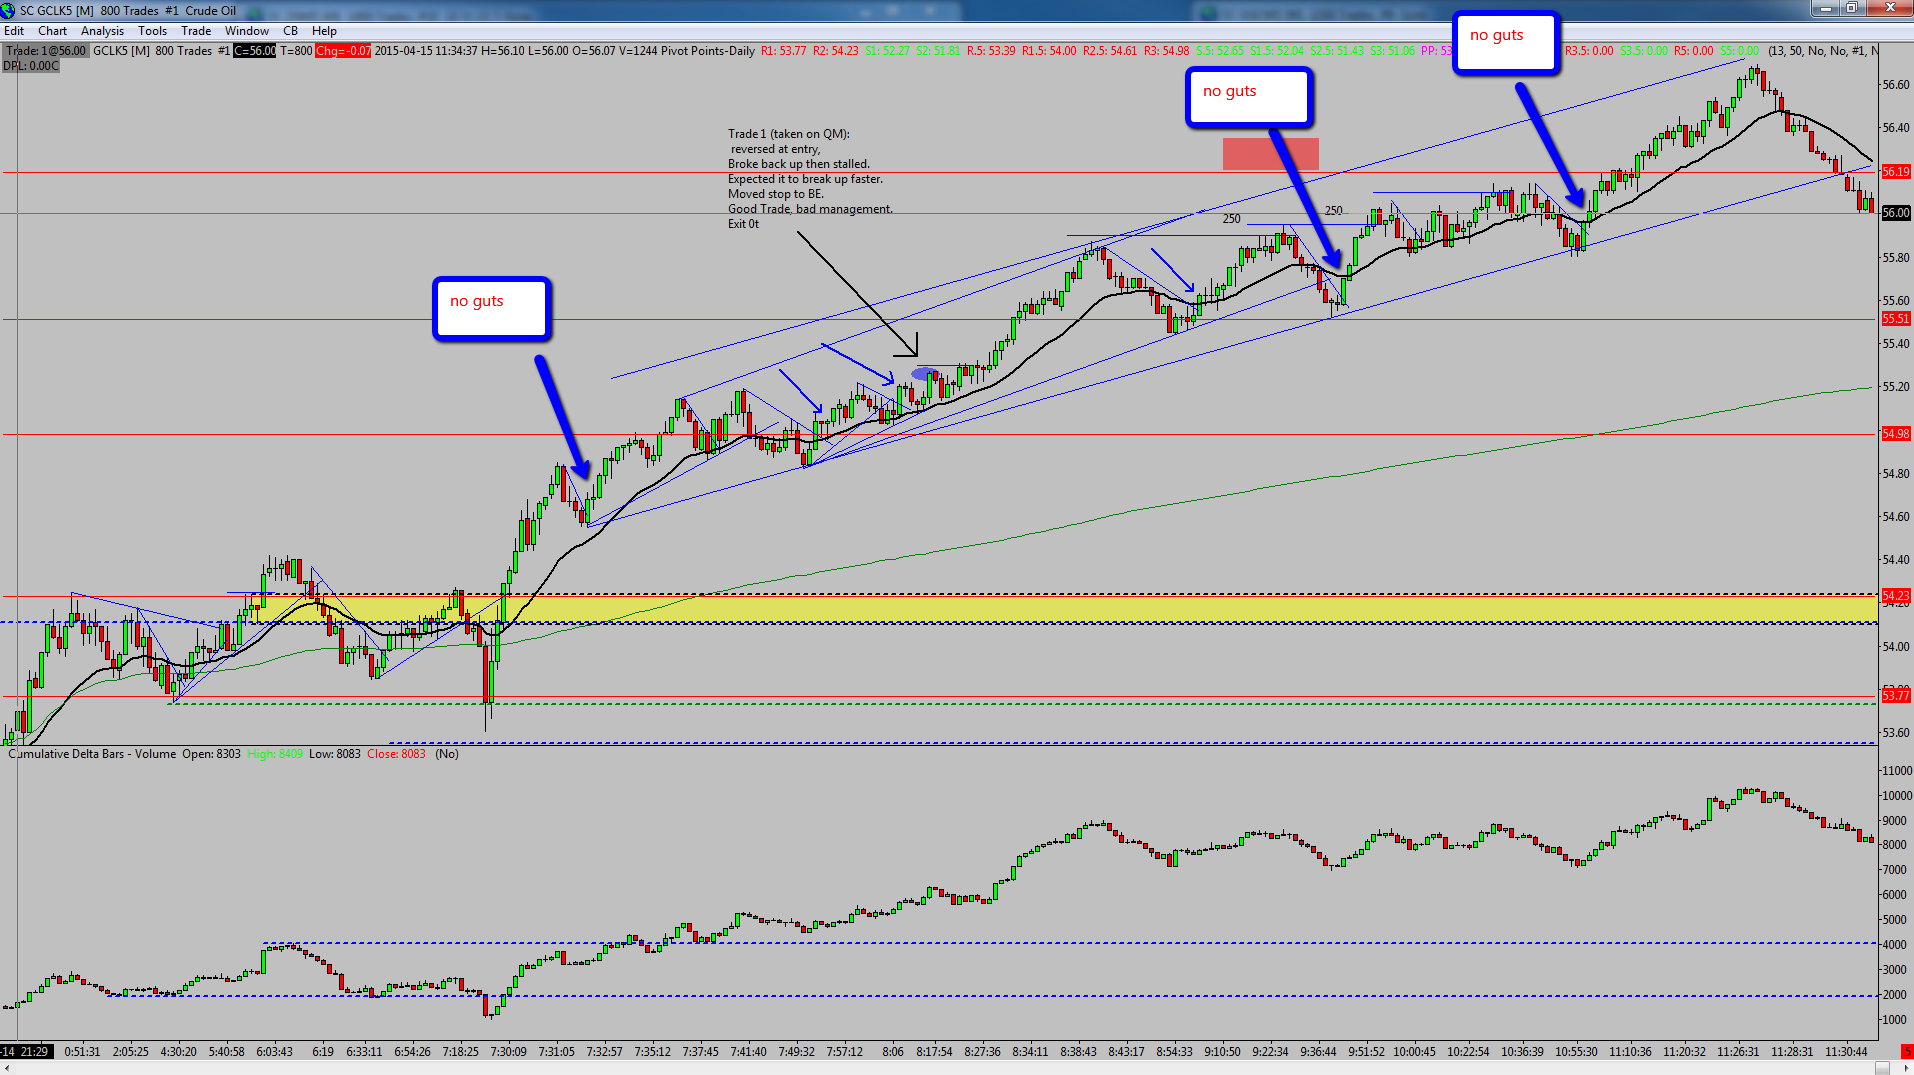The width and height of the screenshot is (1914, 1075).
Task: Click the 'Cumulative Delta Bars - Volume' study label
Action: tap(92, 754)
